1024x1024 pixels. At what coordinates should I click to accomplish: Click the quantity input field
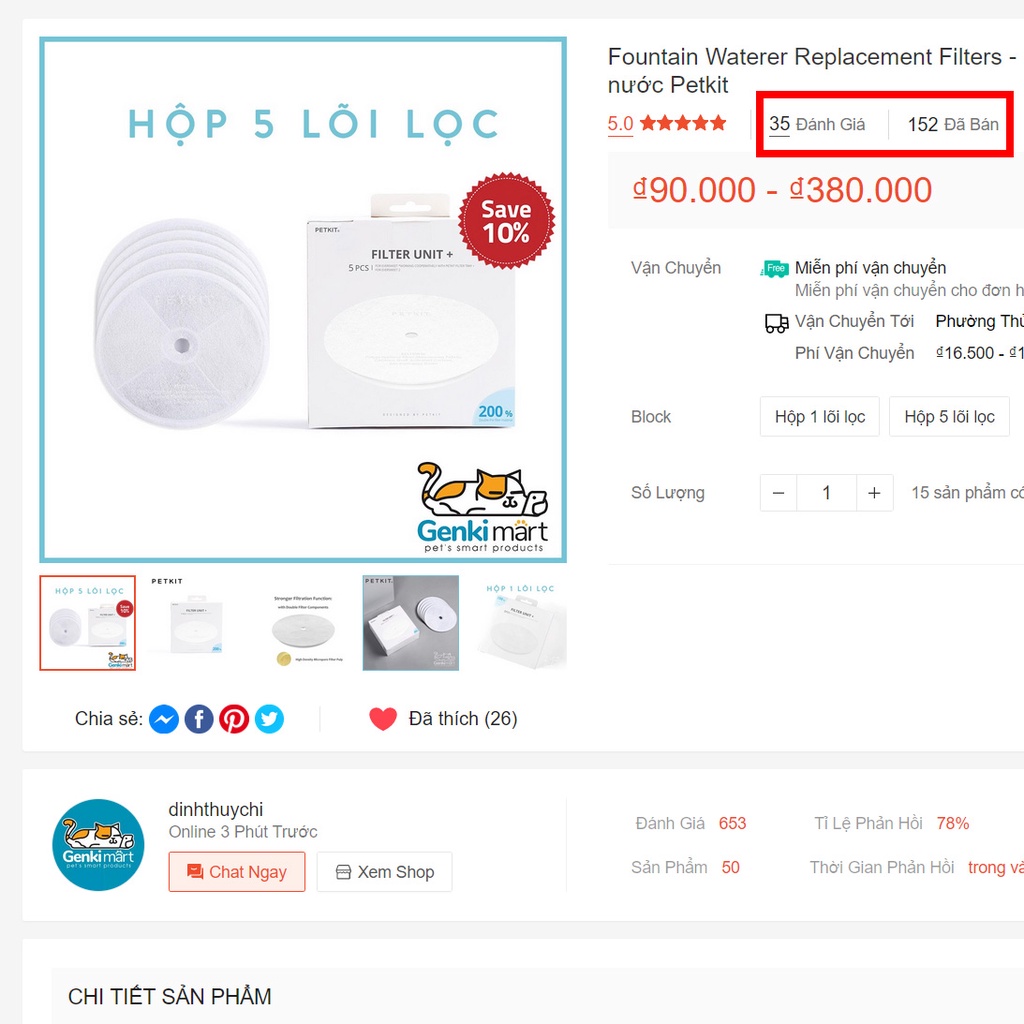[826, 493]
